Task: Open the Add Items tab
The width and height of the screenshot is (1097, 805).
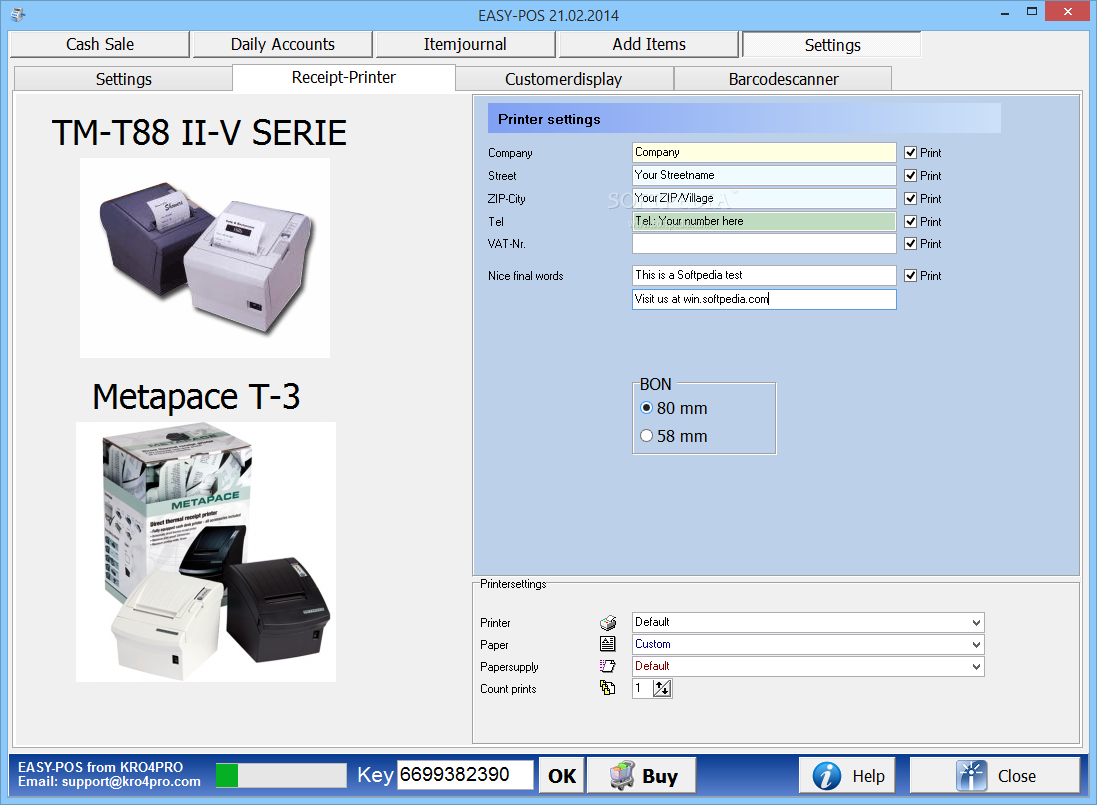Action: coord(649,44)
